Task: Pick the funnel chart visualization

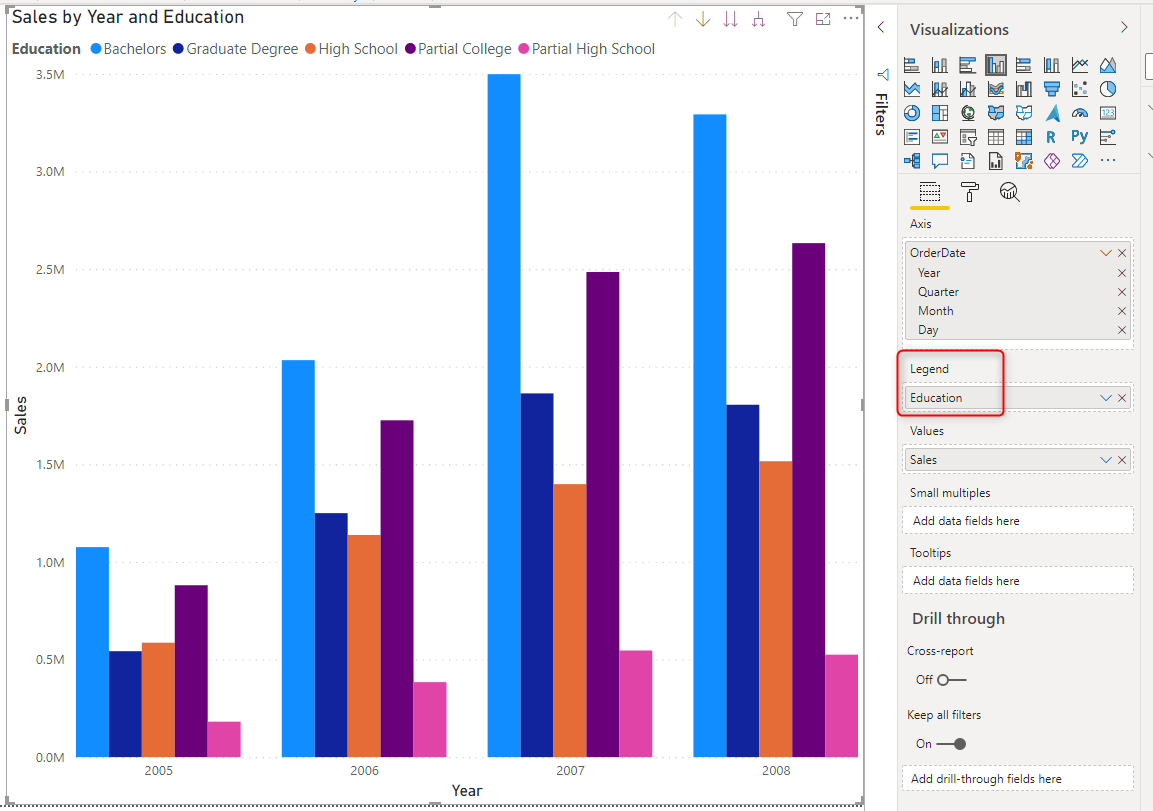Action: click(x=1051, y=89)
